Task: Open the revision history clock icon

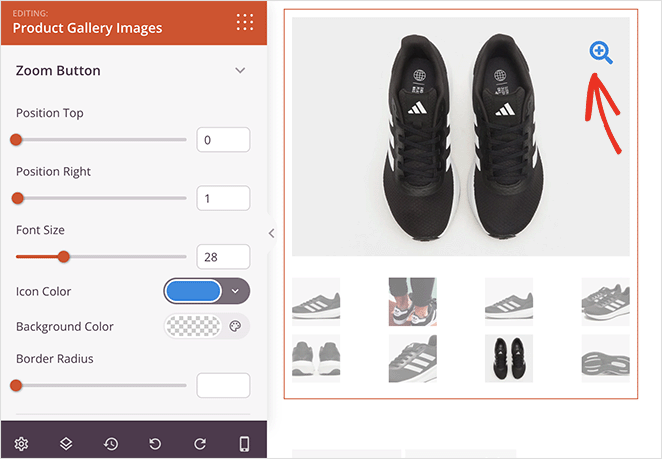Action: tap(111, 444)
